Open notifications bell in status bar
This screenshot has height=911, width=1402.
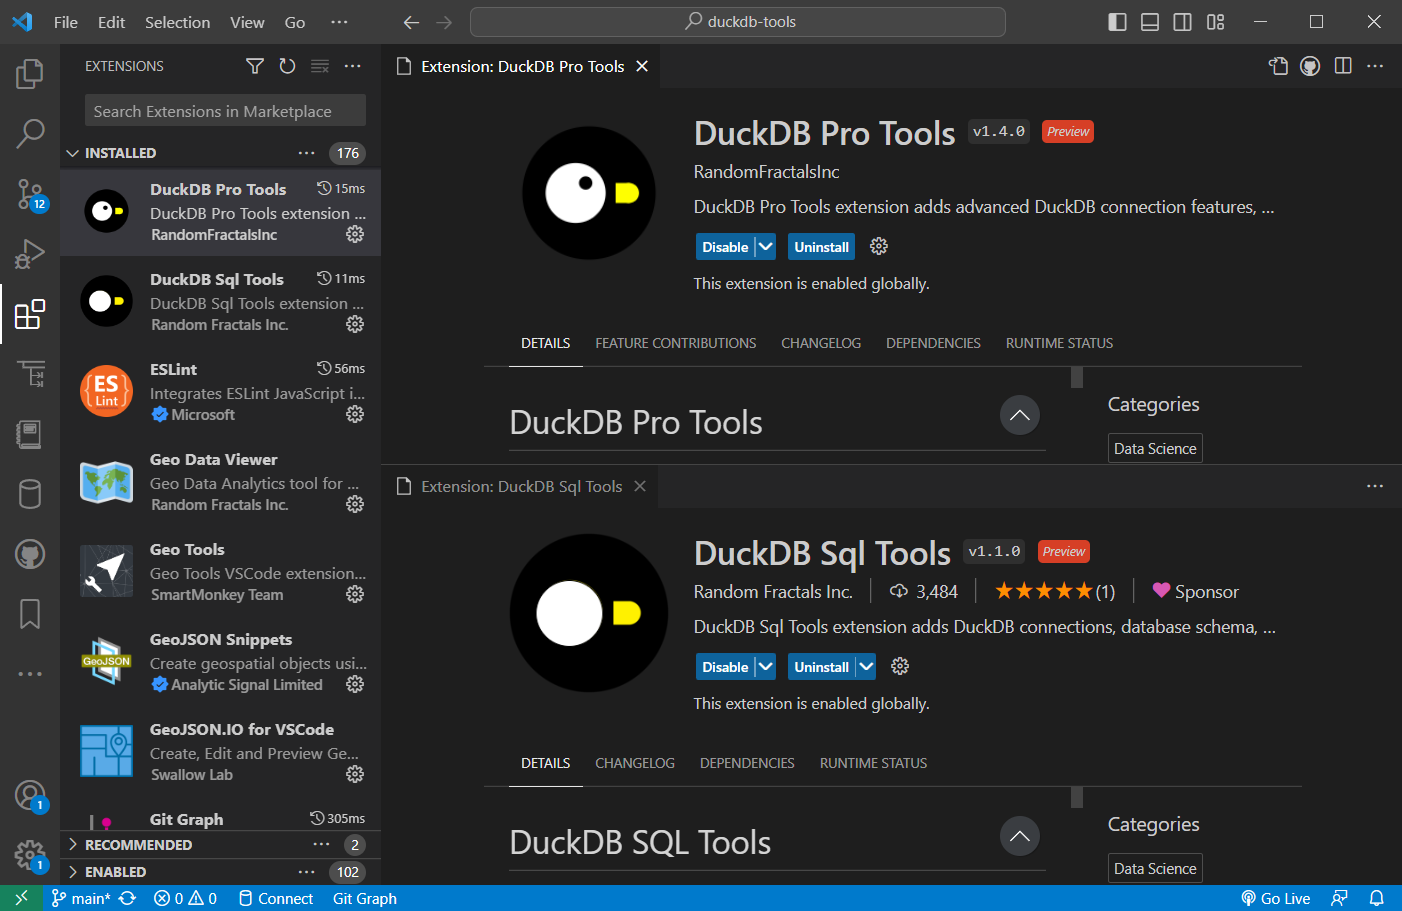pos(1377,898)
